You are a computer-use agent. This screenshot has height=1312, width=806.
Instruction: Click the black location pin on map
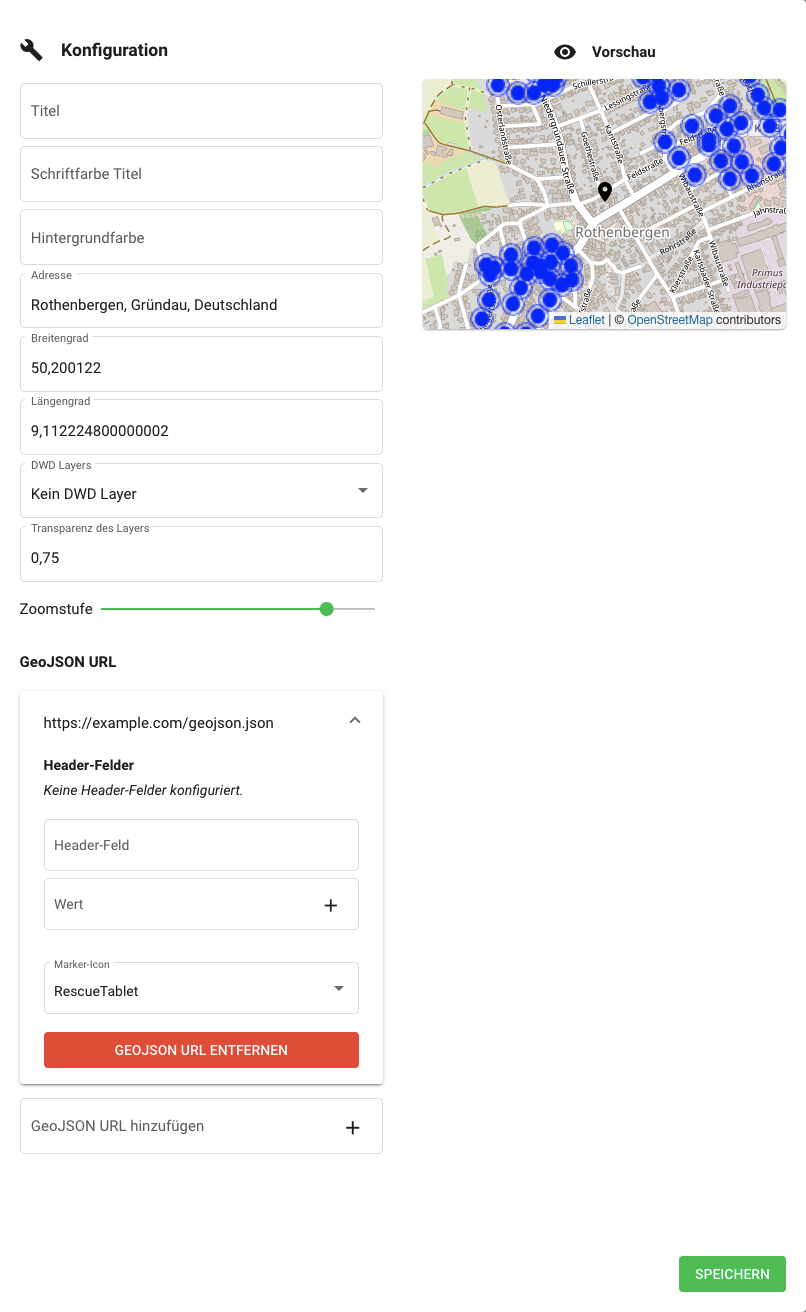604,191
